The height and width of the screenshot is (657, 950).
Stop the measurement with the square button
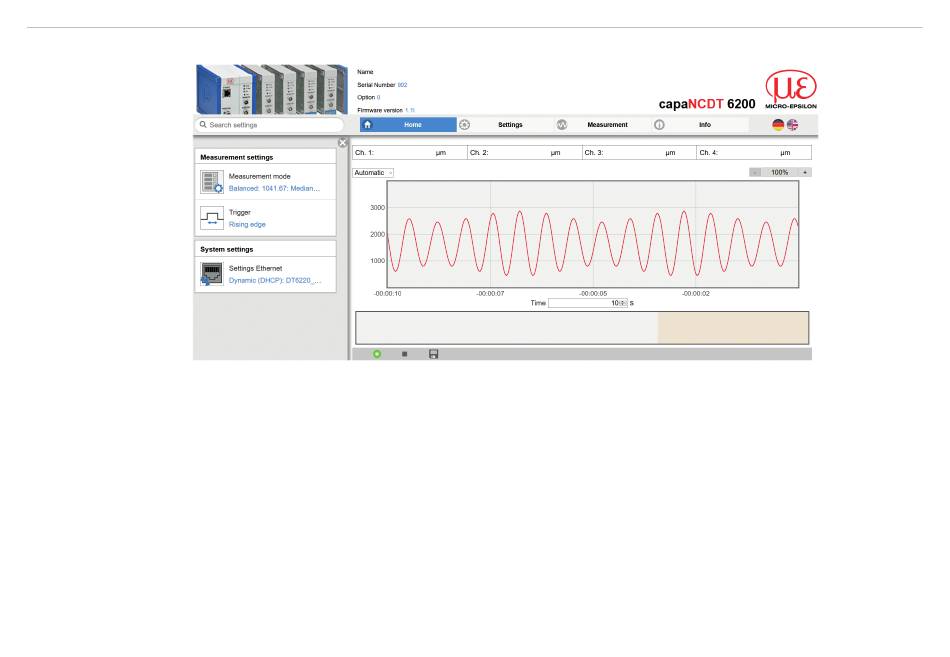coord(404,354)
